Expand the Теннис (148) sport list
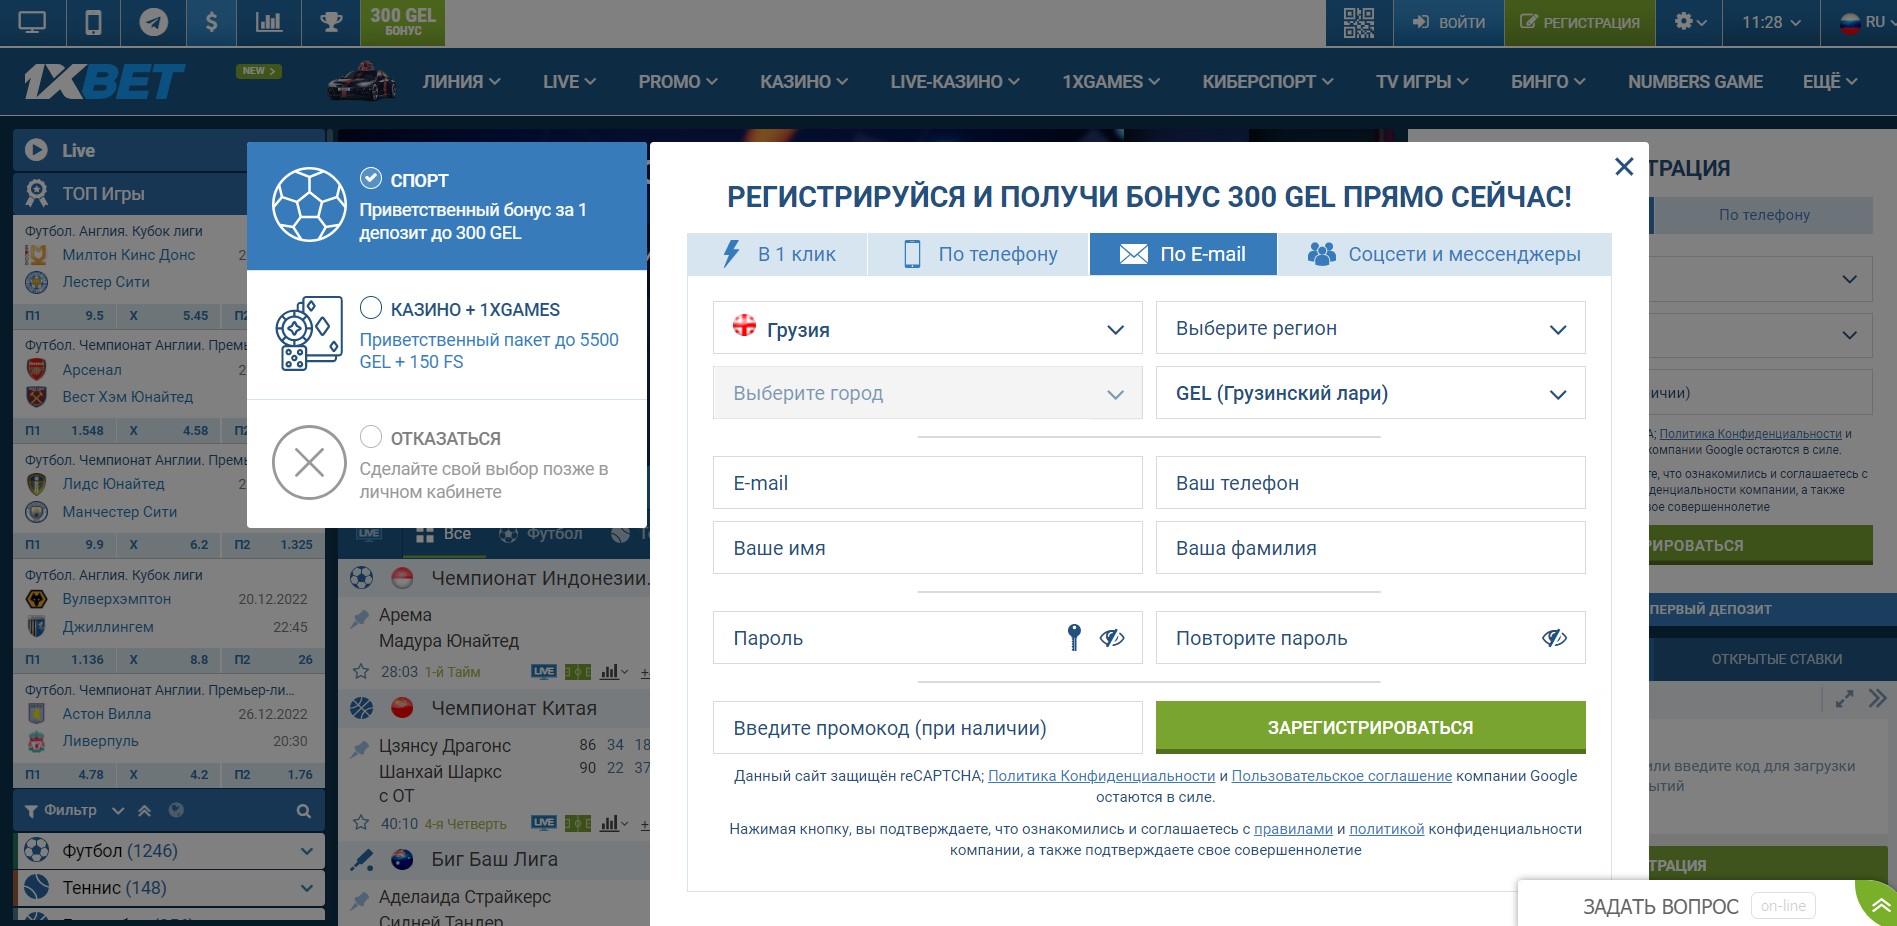 click(170, 888)
